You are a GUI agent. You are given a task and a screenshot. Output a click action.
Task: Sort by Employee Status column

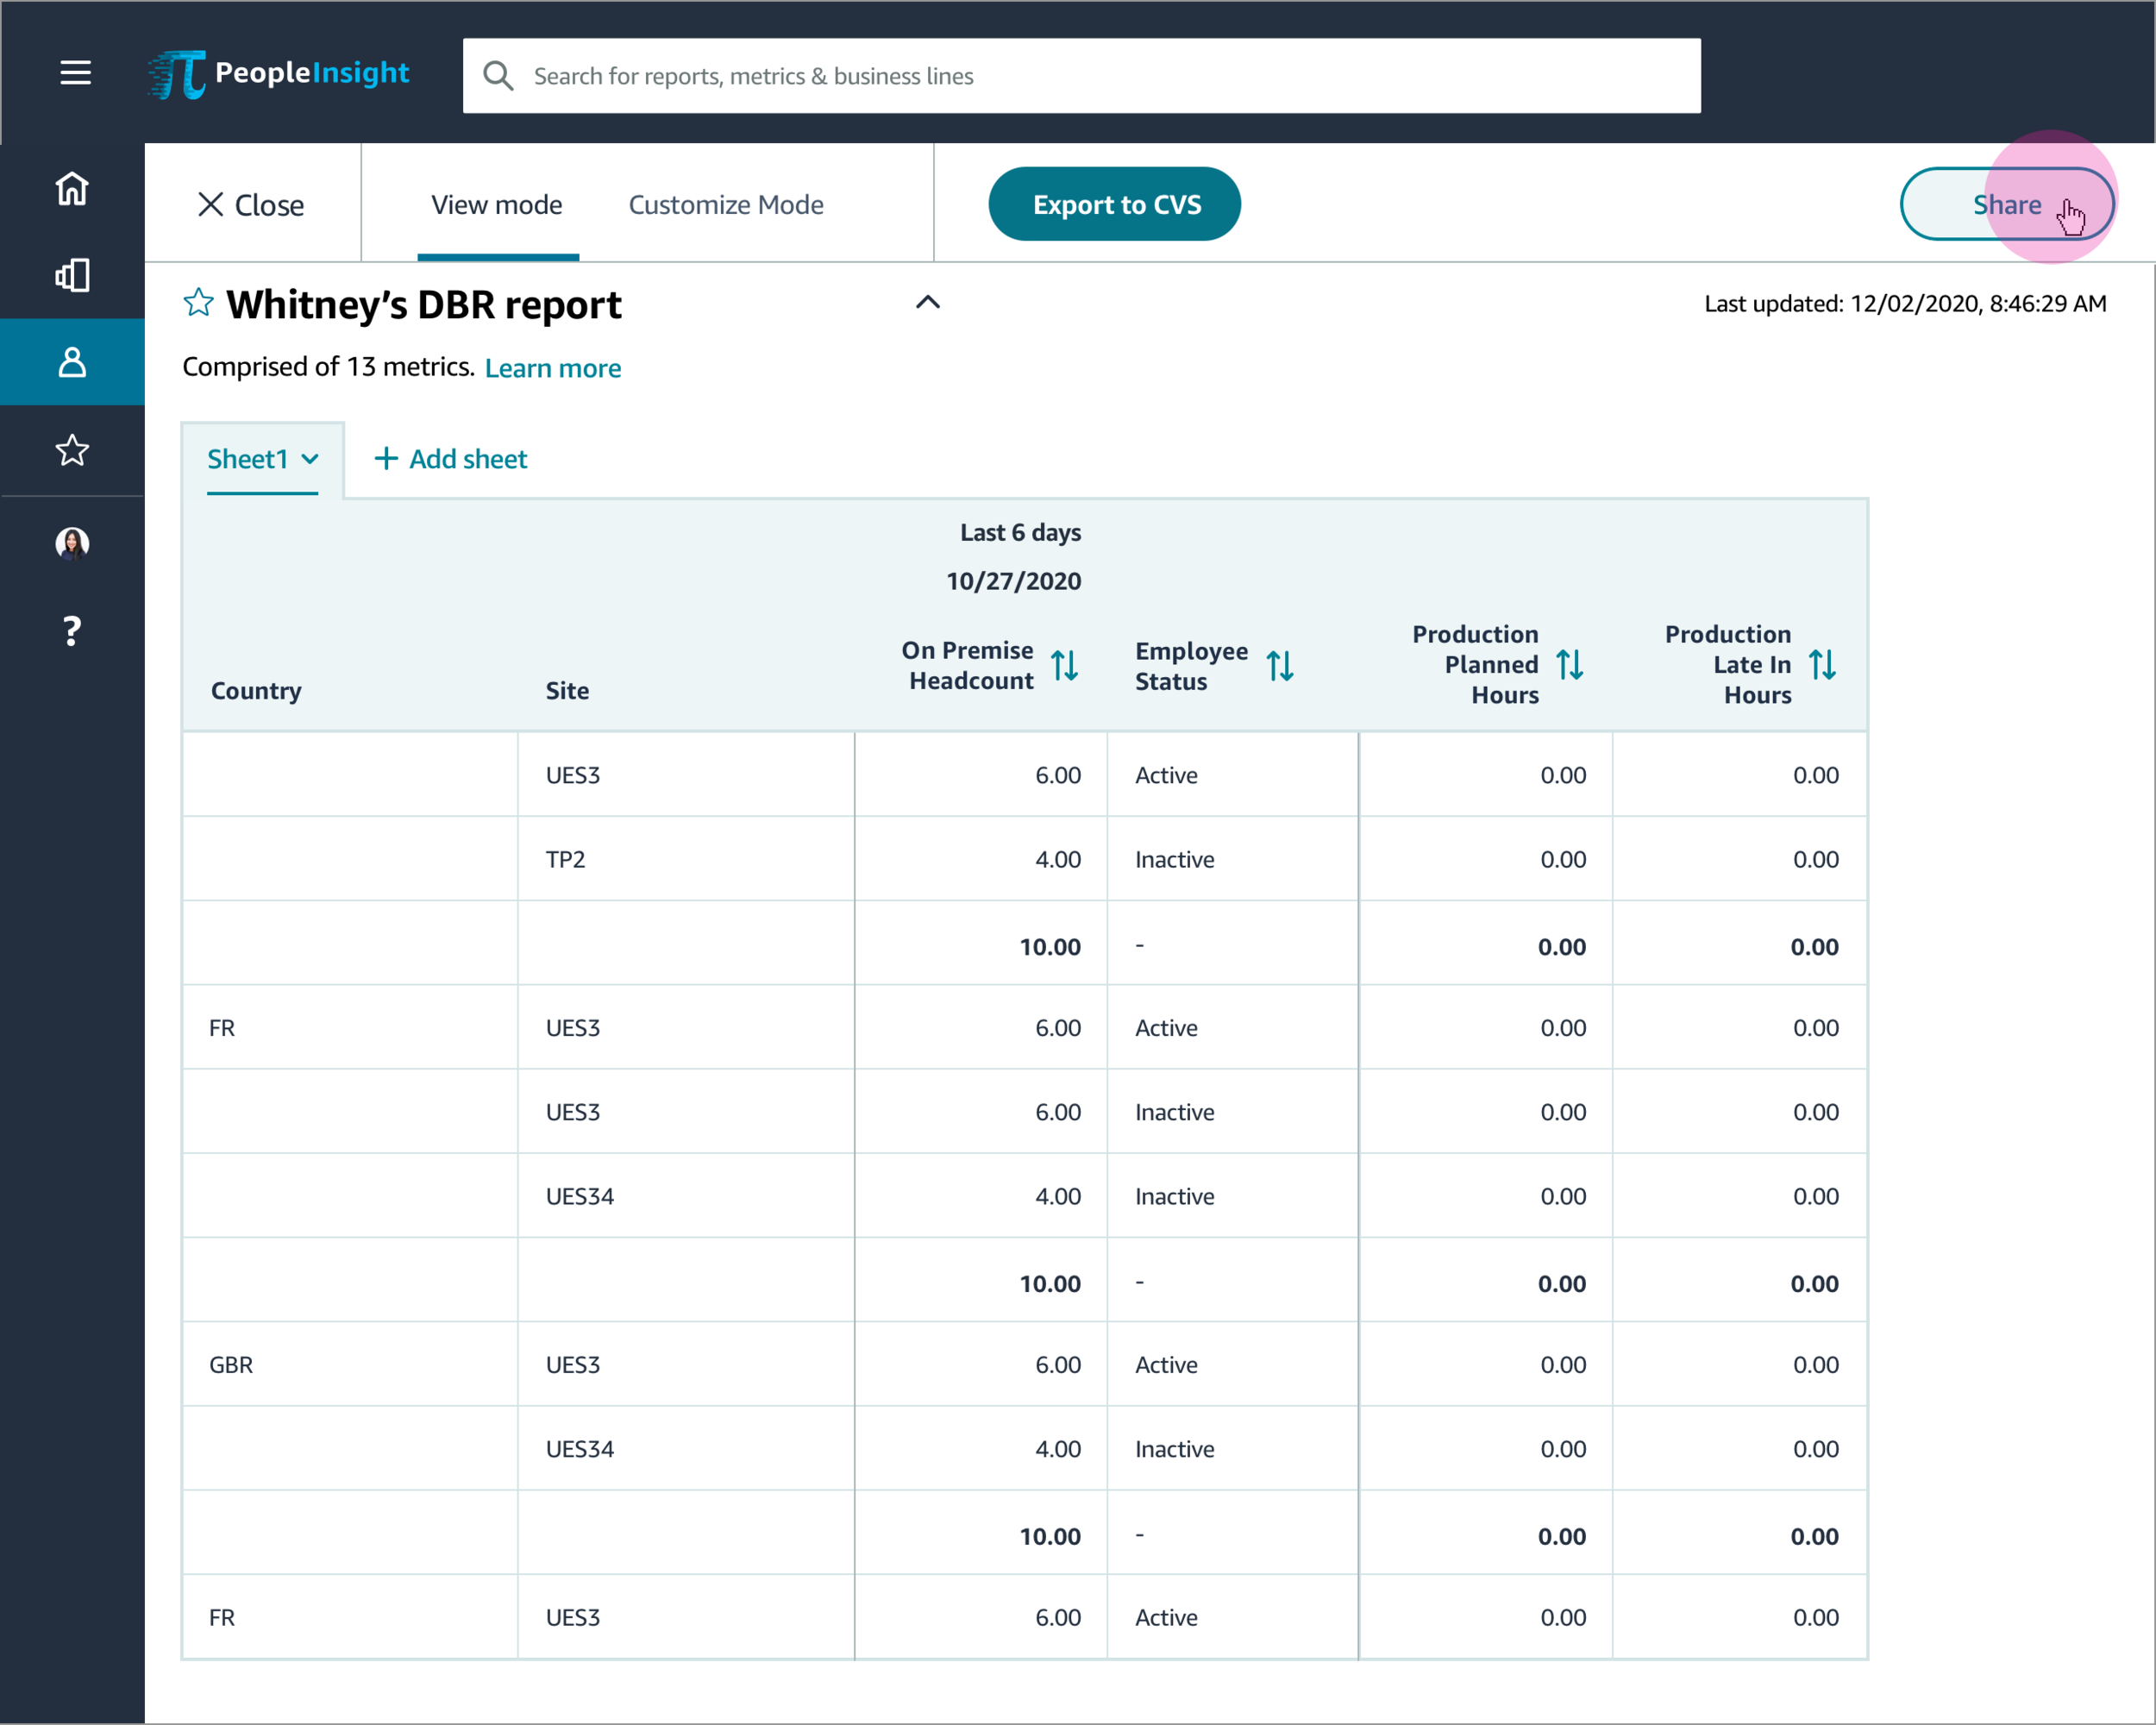point(1279,665)
